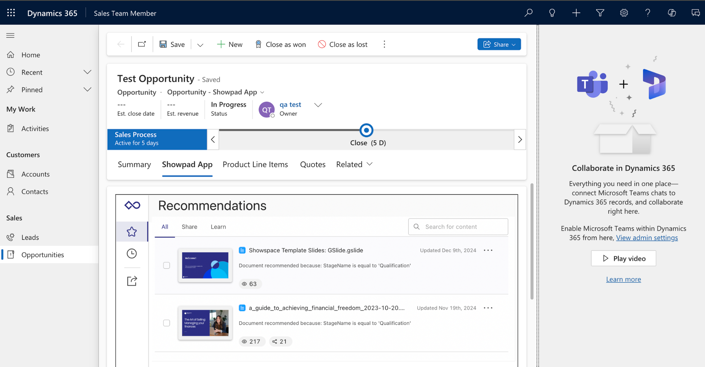This screenshot has height=367, width=705.
Task: Switch to the Summary tab
Action: pos(134,165)
